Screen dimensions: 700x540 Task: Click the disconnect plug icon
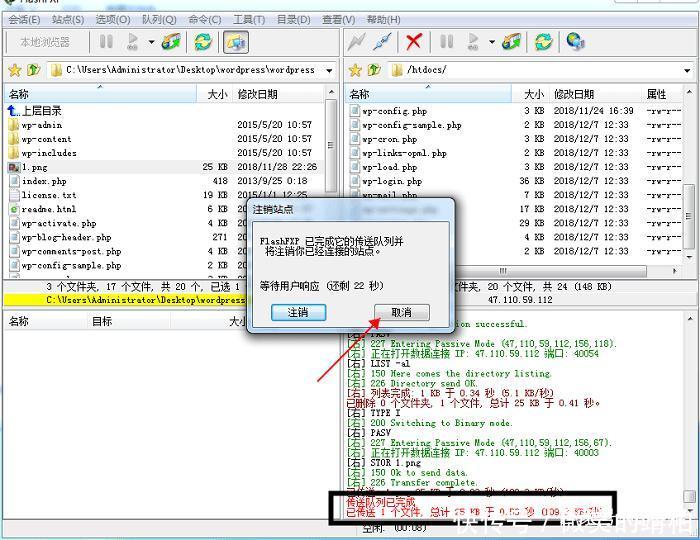(383, 42)
